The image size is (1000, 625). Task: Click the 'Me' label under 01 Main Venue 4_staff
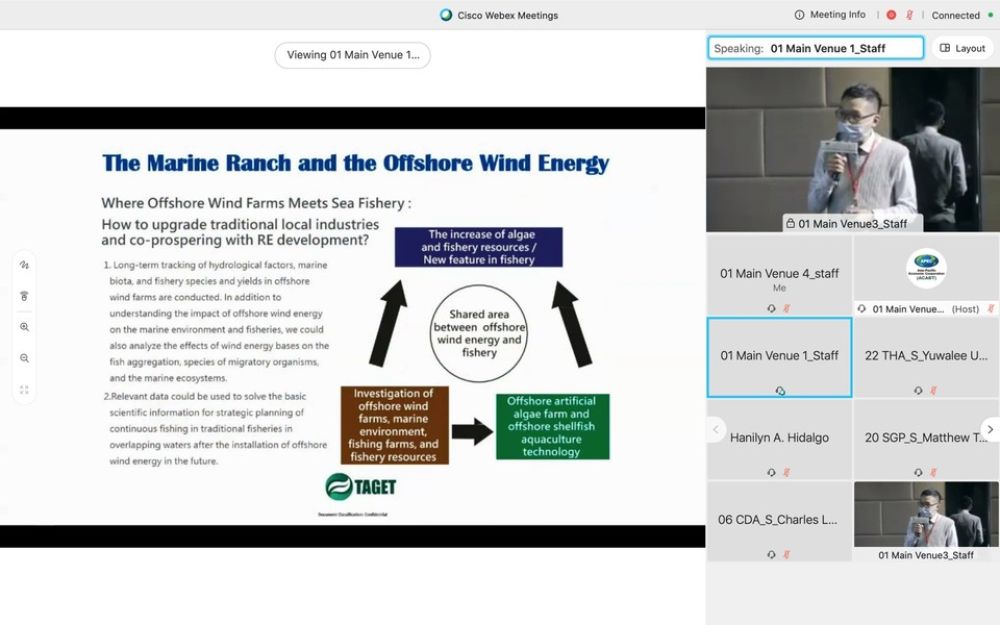[x=779, y=288]
